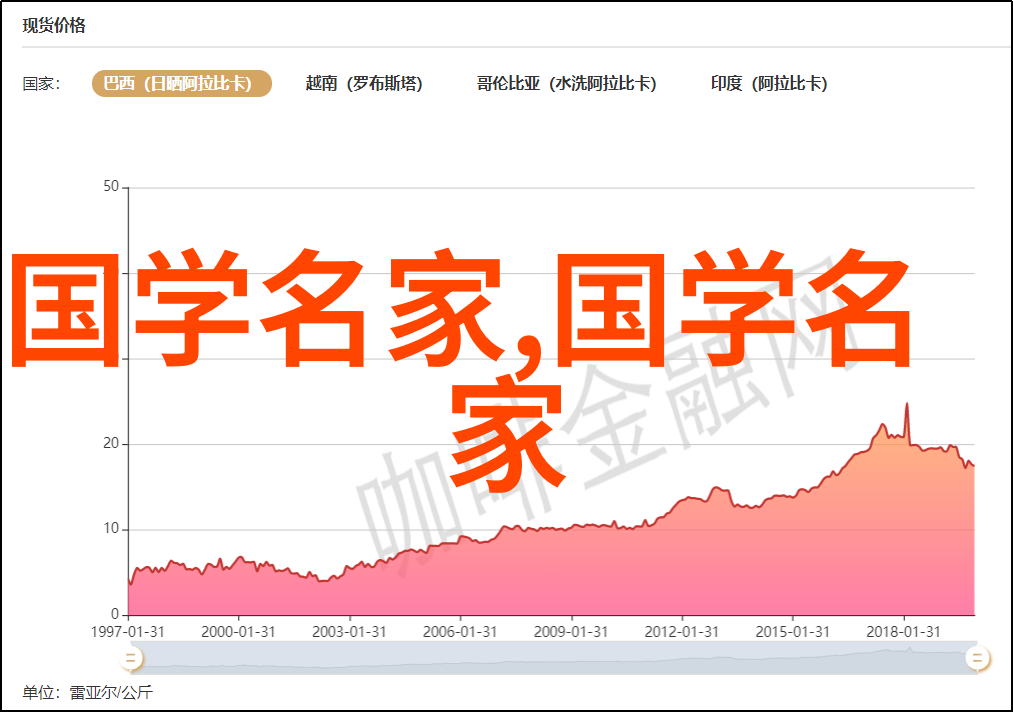
Task: Select 哥伦比亚 (水洗阿拉比卡) option
Action: pos(566,84)
